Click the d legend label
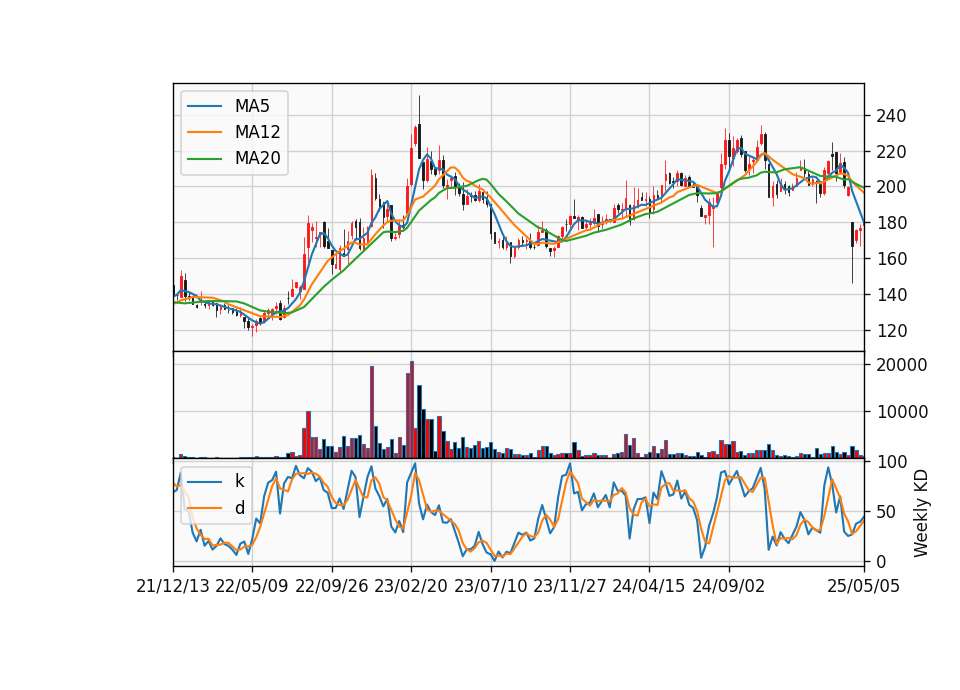This screenshot has width=960, height=690. click(239, 508)
